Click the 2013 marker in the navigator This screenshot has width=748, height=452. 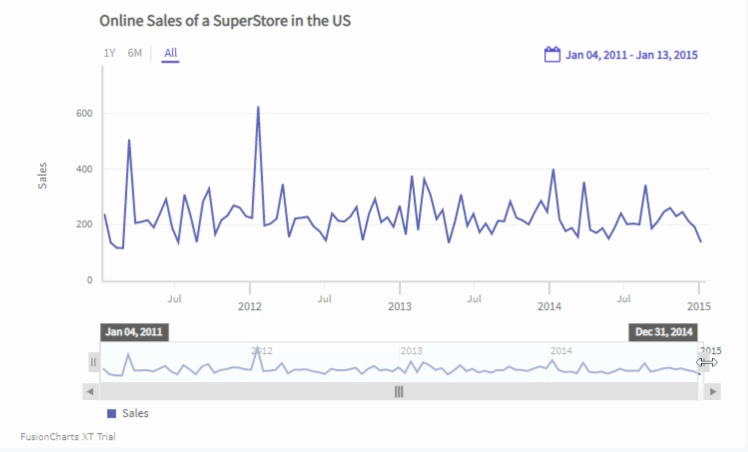tap(411, 351)
